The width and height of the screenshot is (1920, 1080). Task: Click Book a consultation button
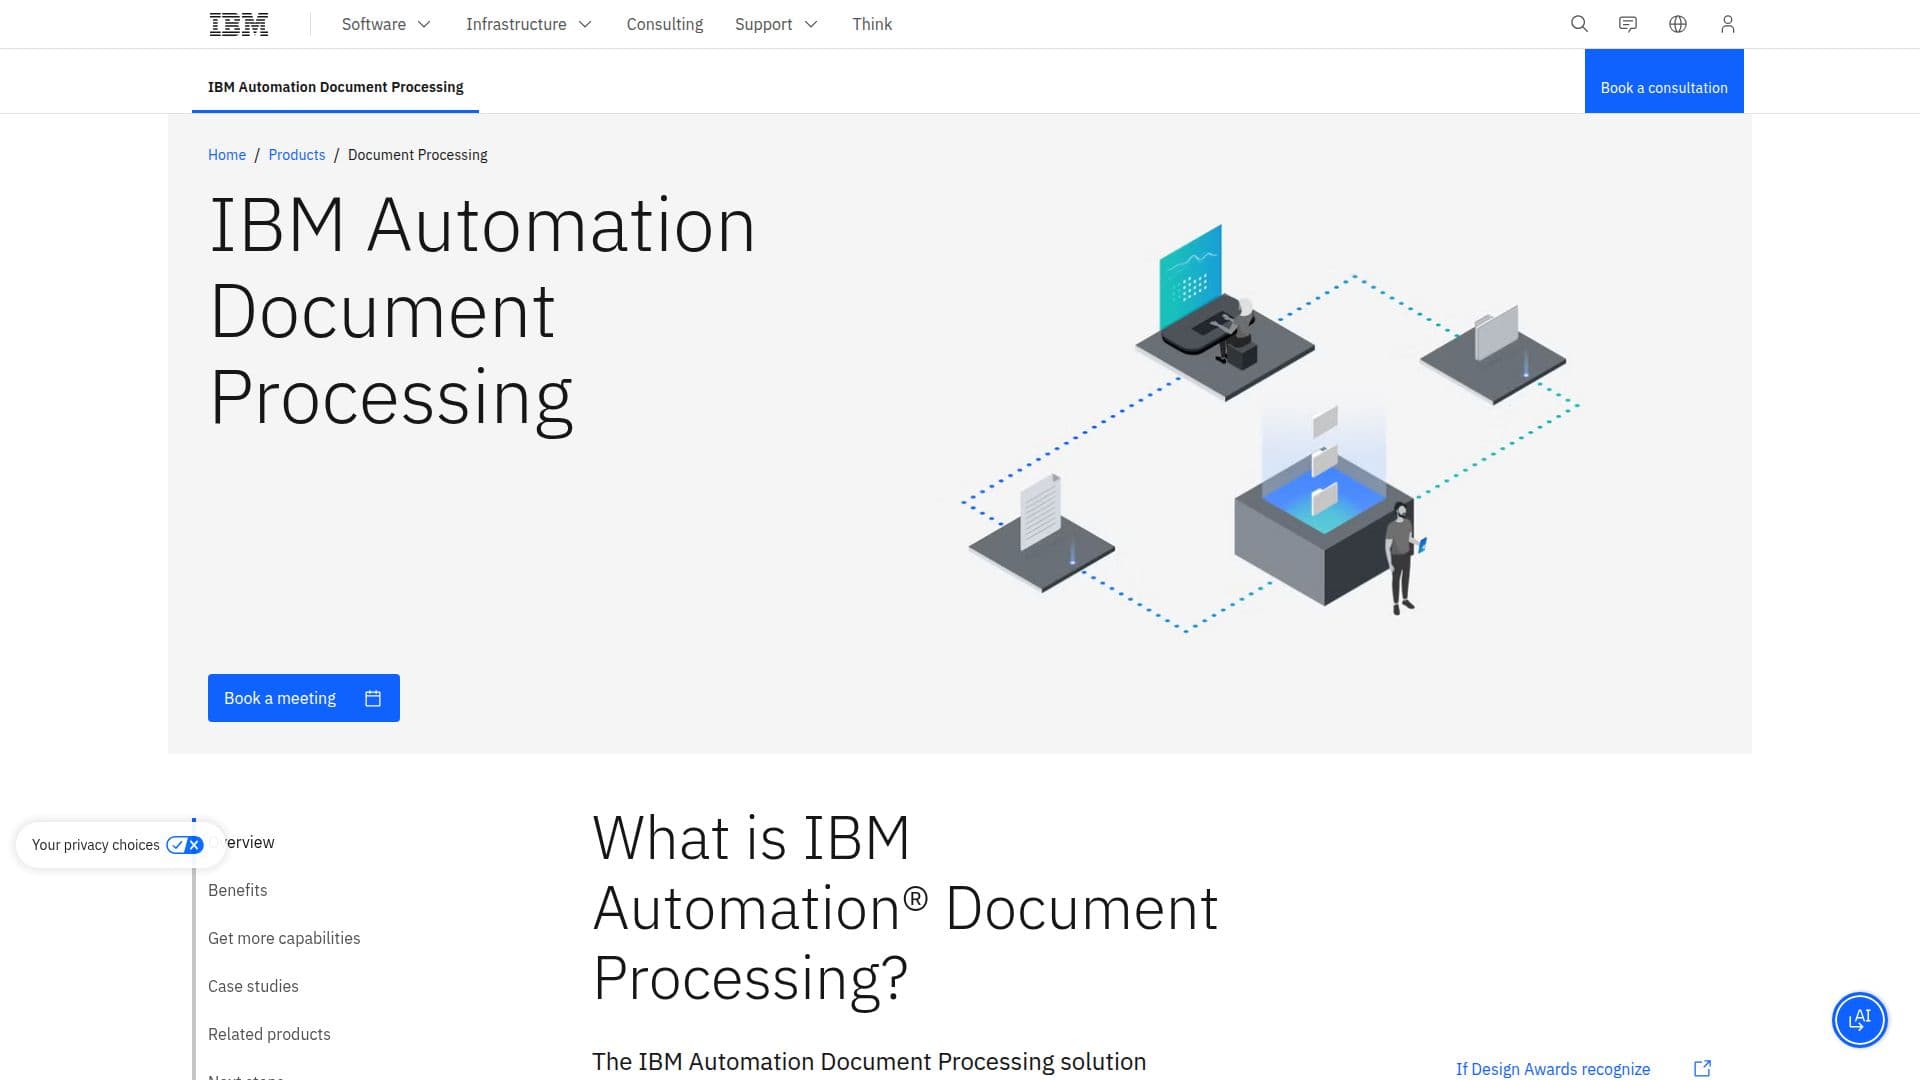1664,81
